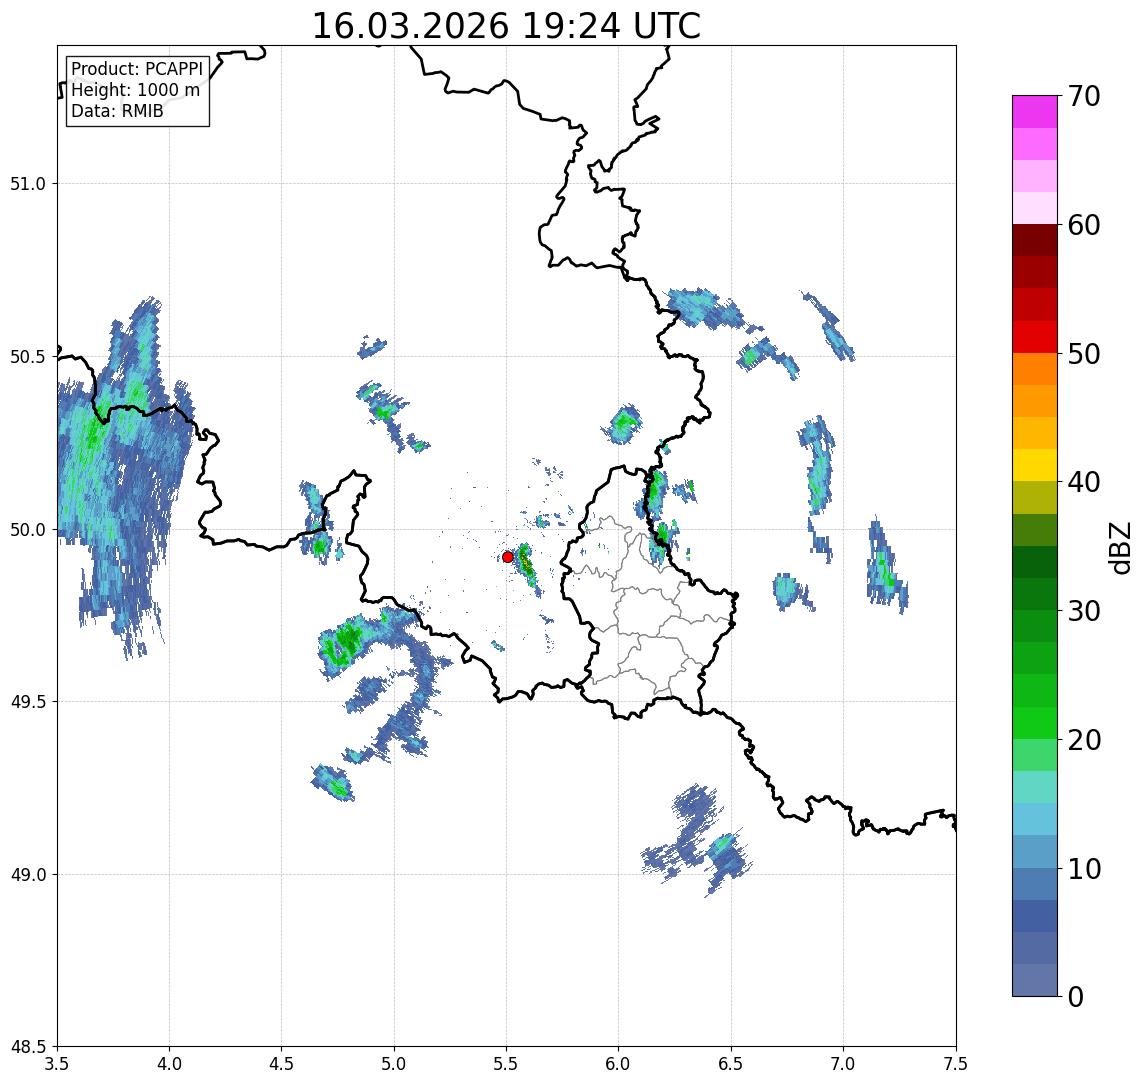The height and width of the screenshot is (1084, 1145).
Task: Click the title "16.03.2026 19:24 UTC"
Action: 506,26
